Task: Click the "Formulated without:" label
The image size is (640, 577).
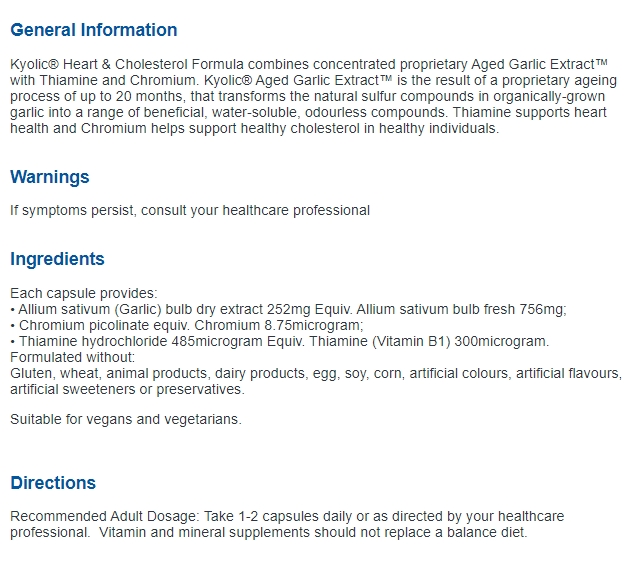Action: coord(72,357)
